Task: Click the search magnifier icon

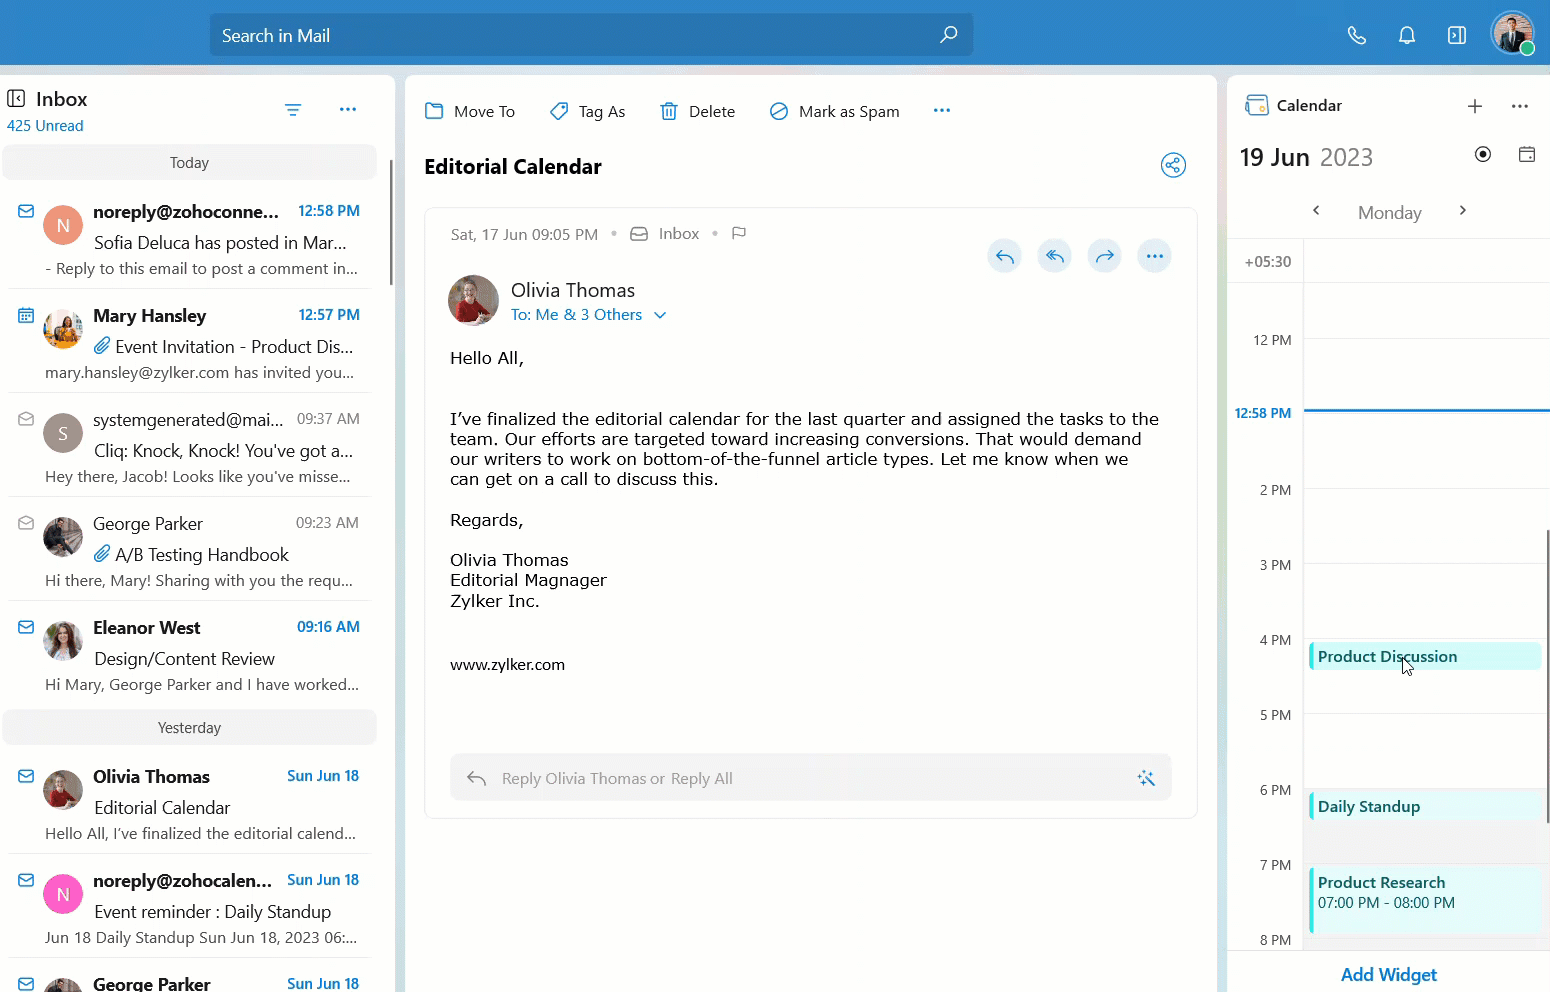Action: (948, 35)
